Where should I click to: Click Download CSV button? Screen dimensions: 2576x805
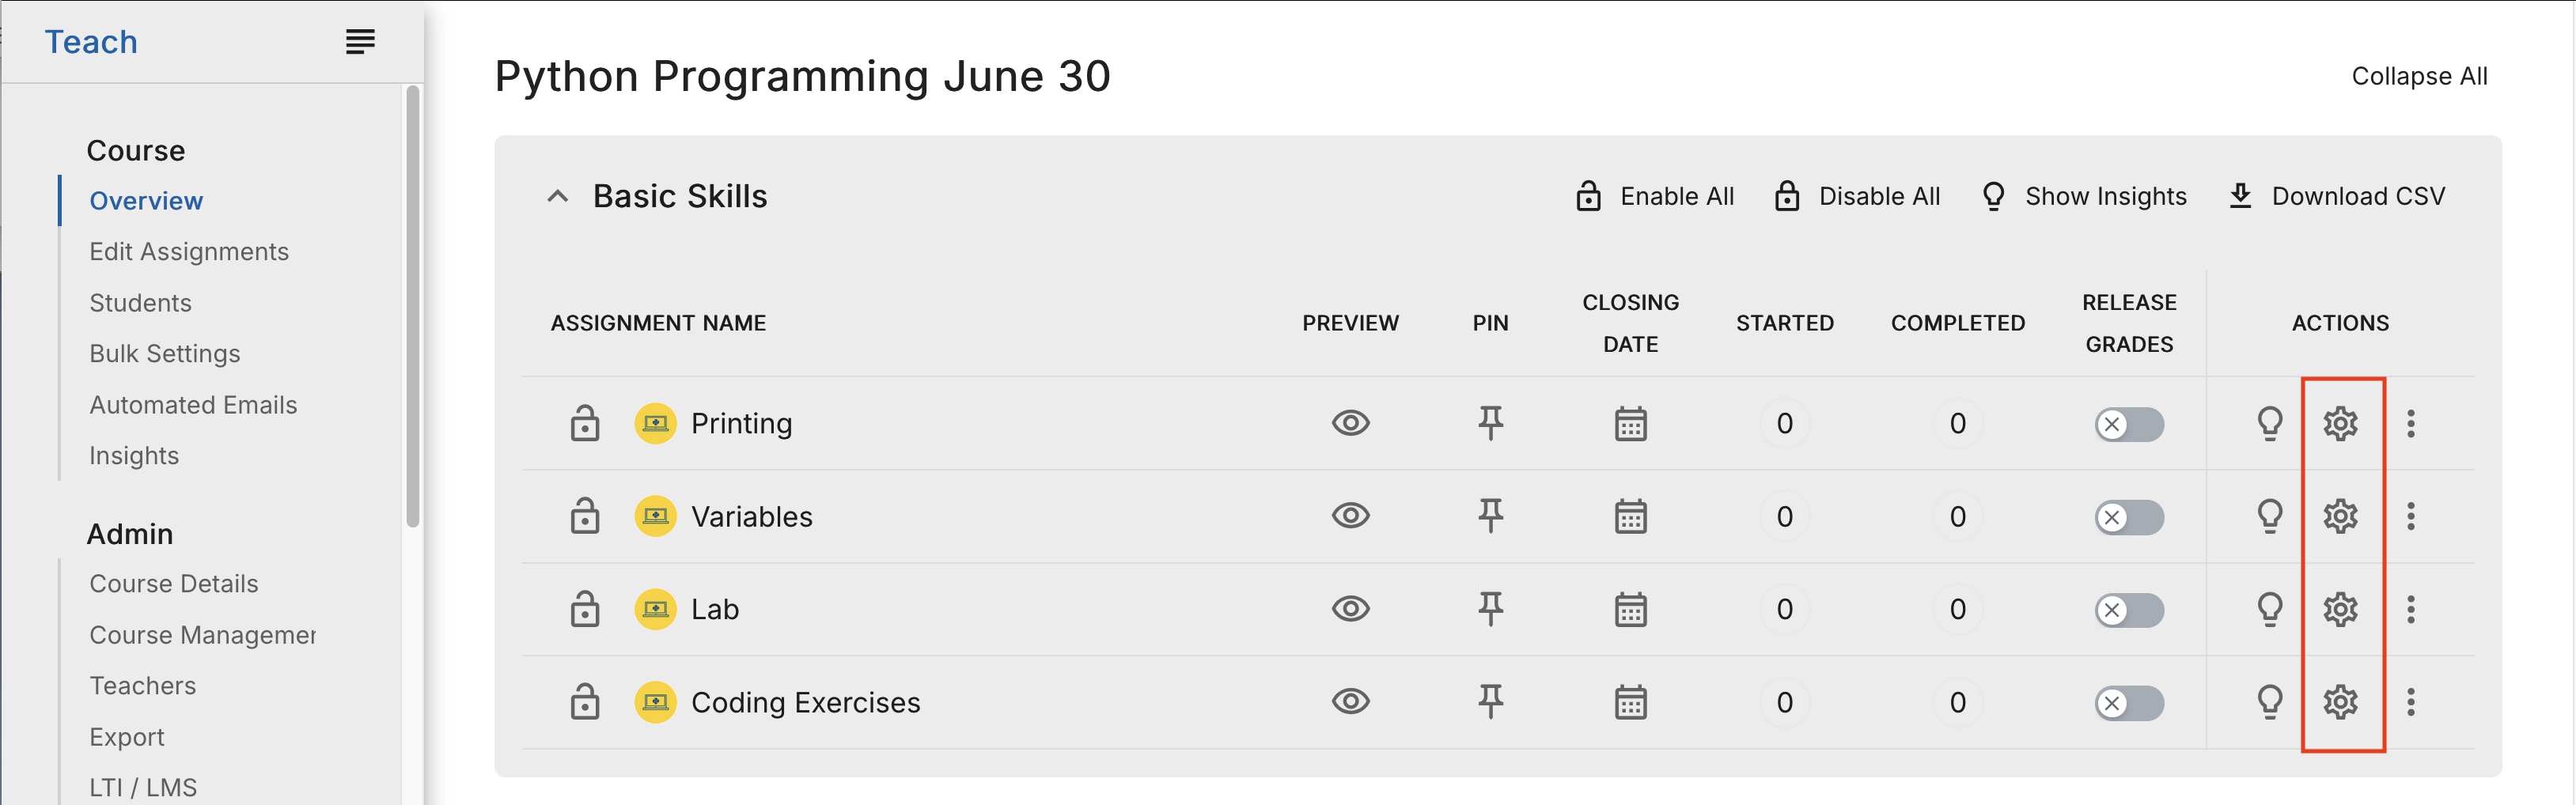(2337, 196)
